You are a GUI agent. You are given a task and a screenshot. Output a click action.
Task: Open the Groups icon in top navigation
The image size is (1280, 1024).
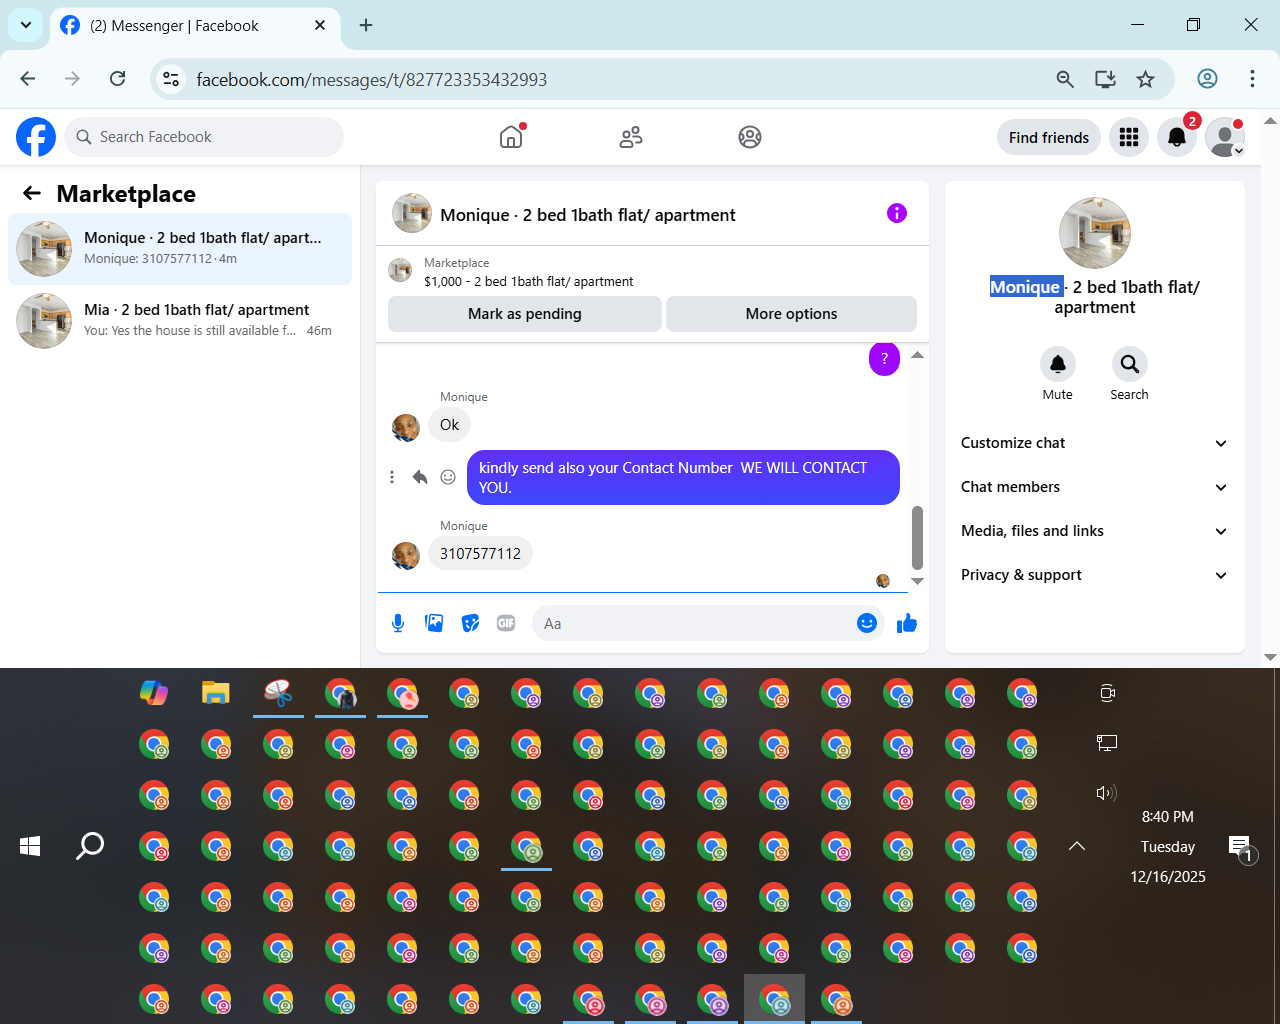(x=750, y=137)
